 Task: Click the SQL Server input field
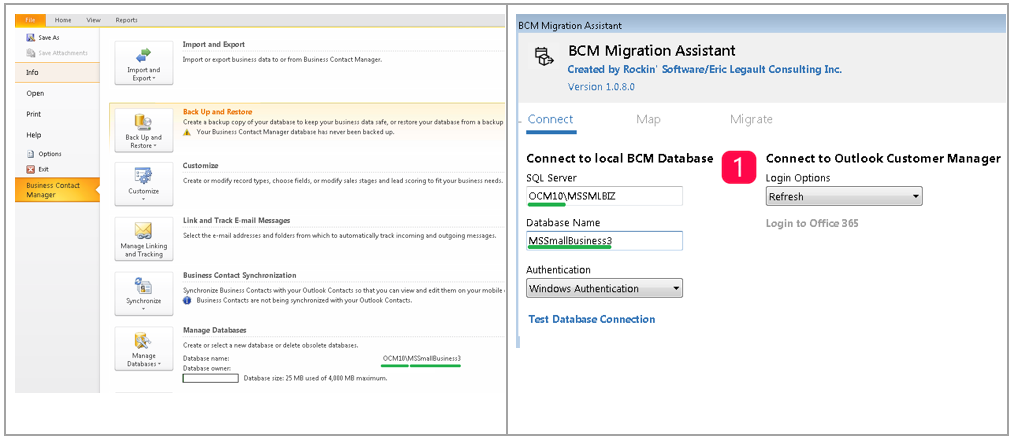coord(604,196)
